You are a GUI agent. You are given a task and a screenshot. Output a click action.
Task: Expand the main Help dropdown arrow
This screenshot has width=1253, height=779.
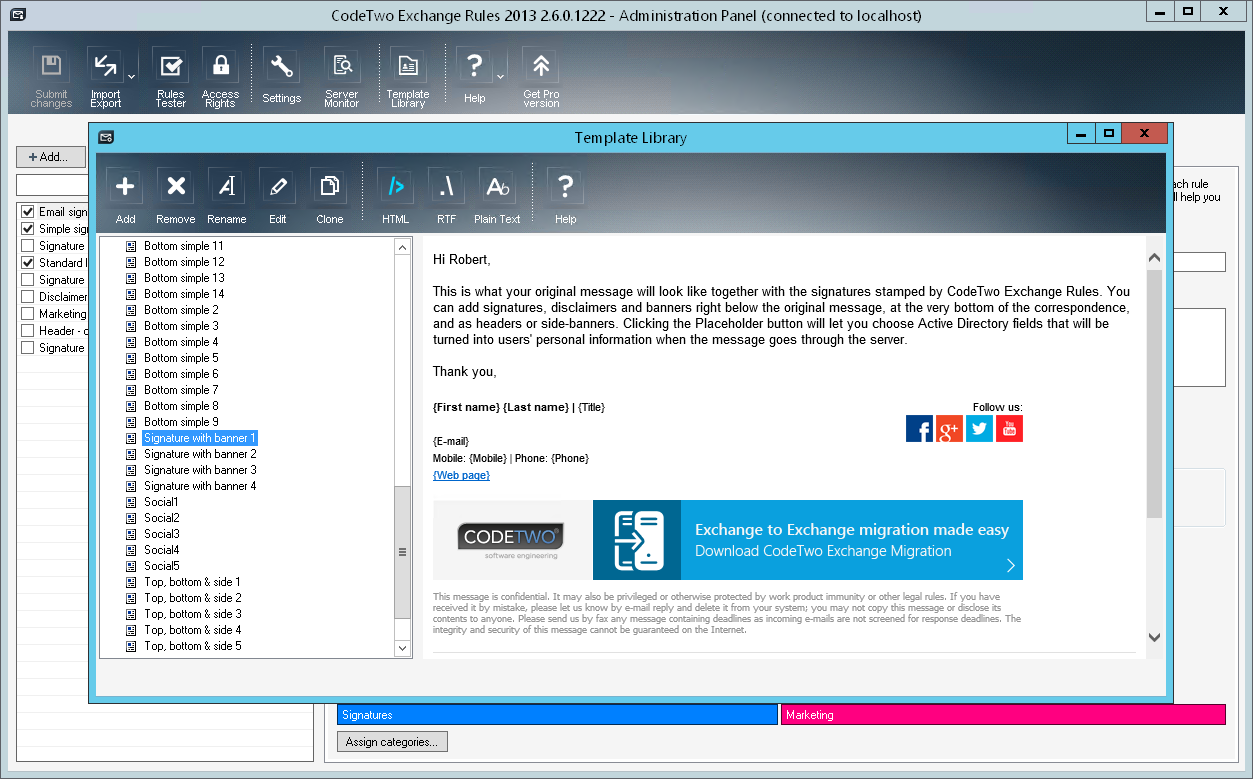[500, 77]
